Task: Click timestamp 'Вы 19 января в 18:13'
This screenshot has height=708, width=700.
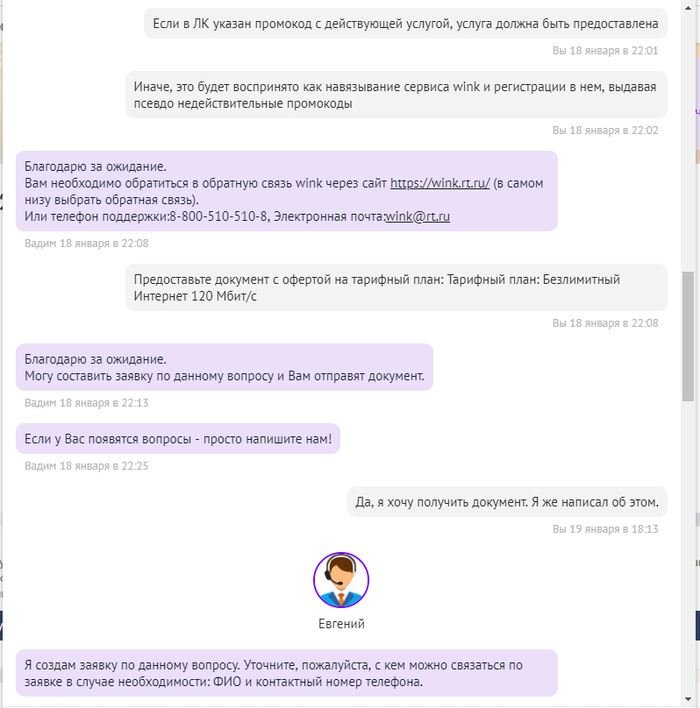Action: (605, 529)
